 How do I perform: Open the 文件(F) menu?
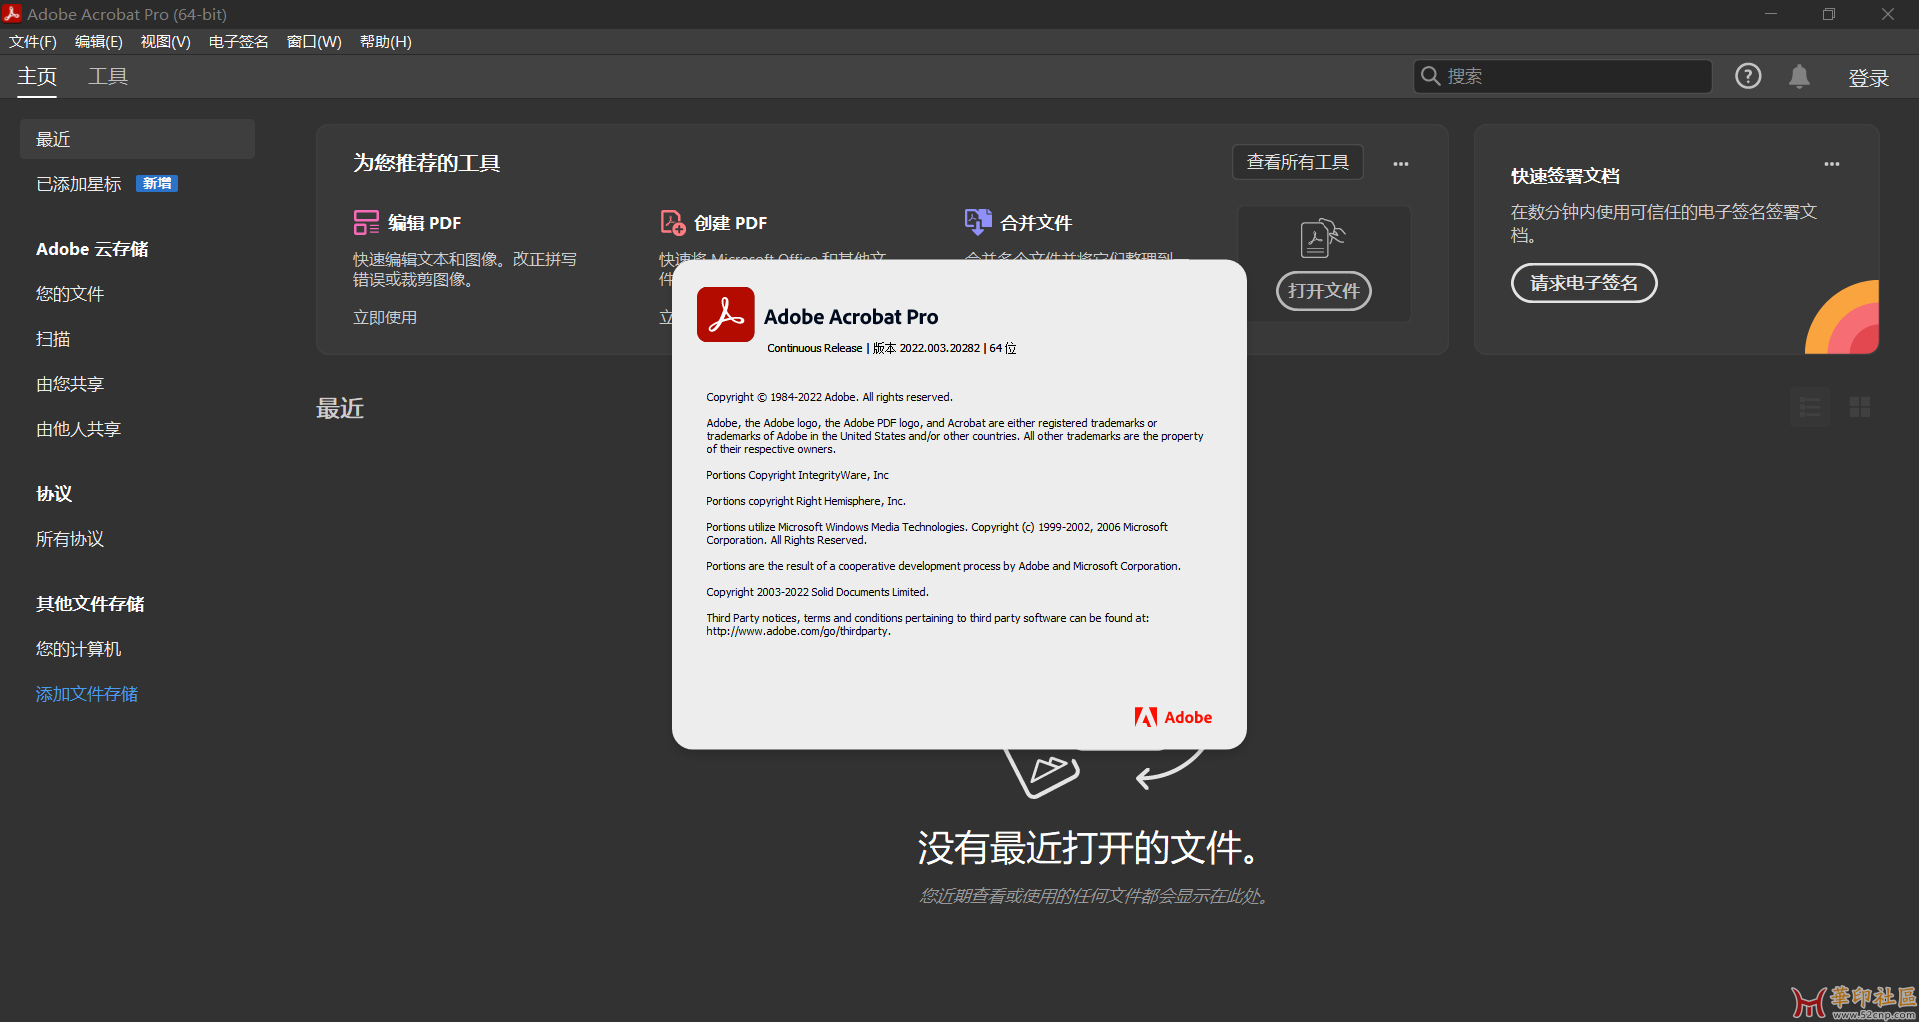pyautogui.click(x=33, y=41)
